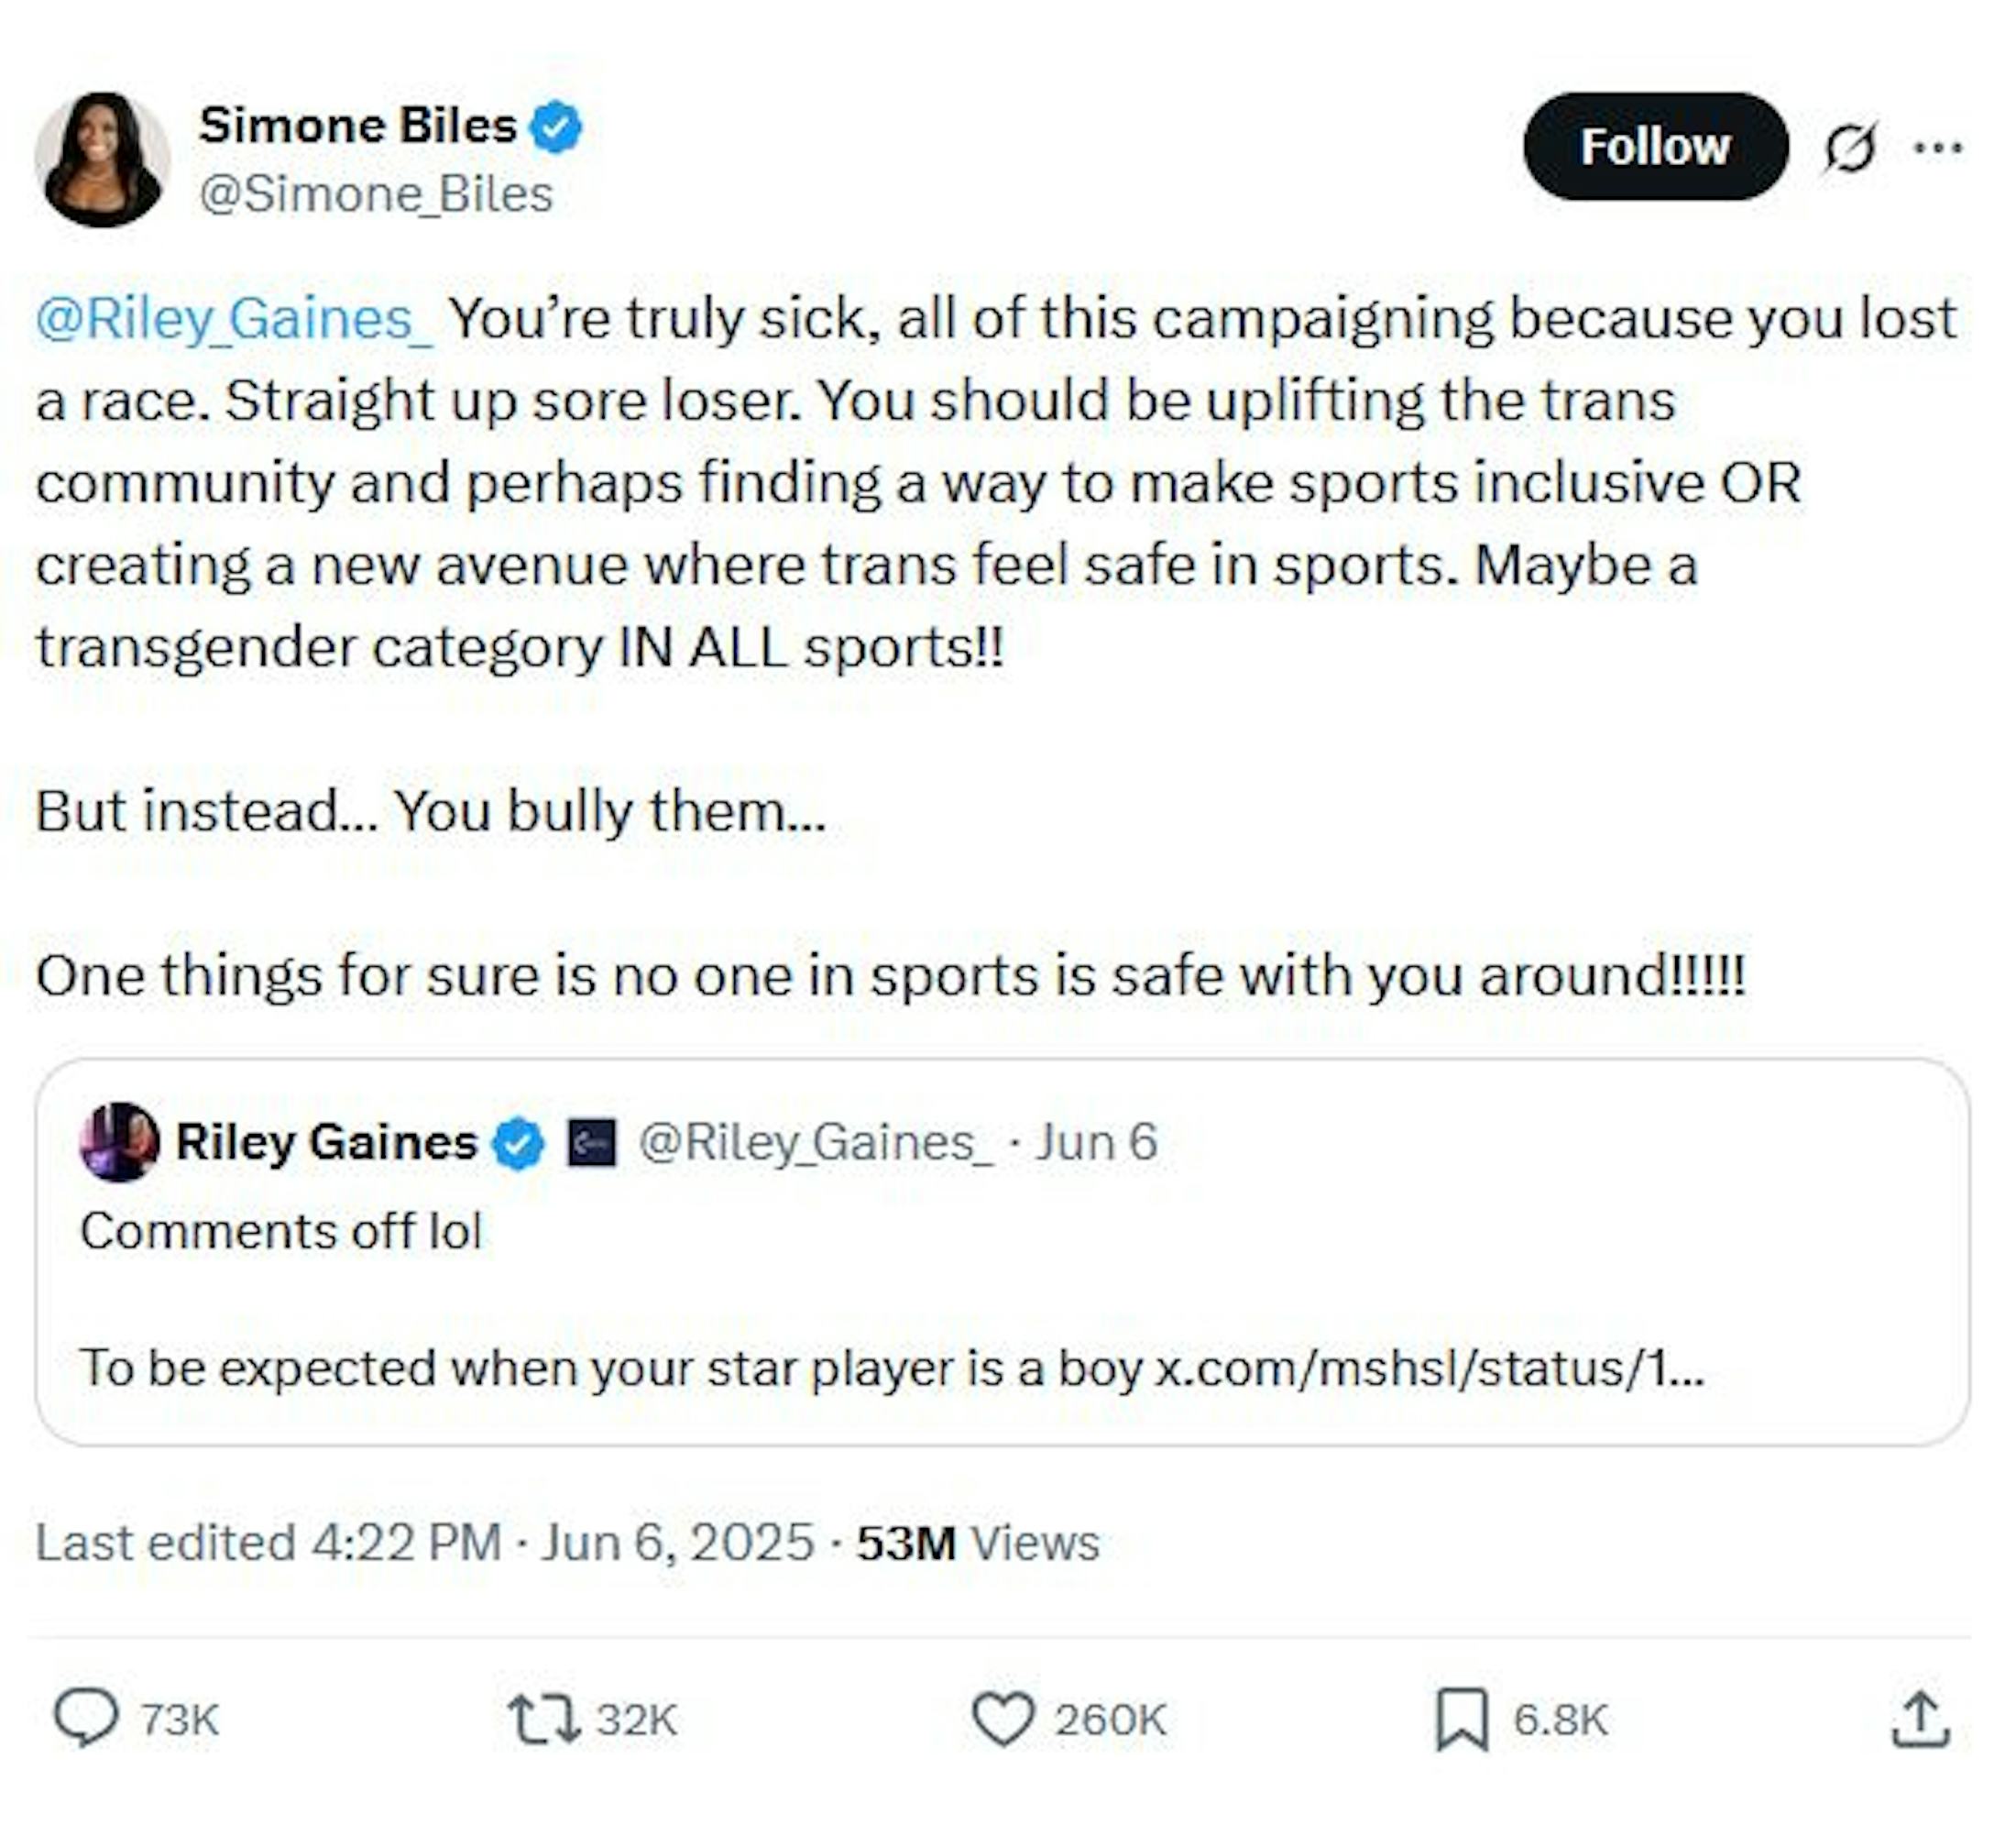Open the blue @Riley_Gaines_ mention link
2016x1824 pixels.
pos(234,319)
